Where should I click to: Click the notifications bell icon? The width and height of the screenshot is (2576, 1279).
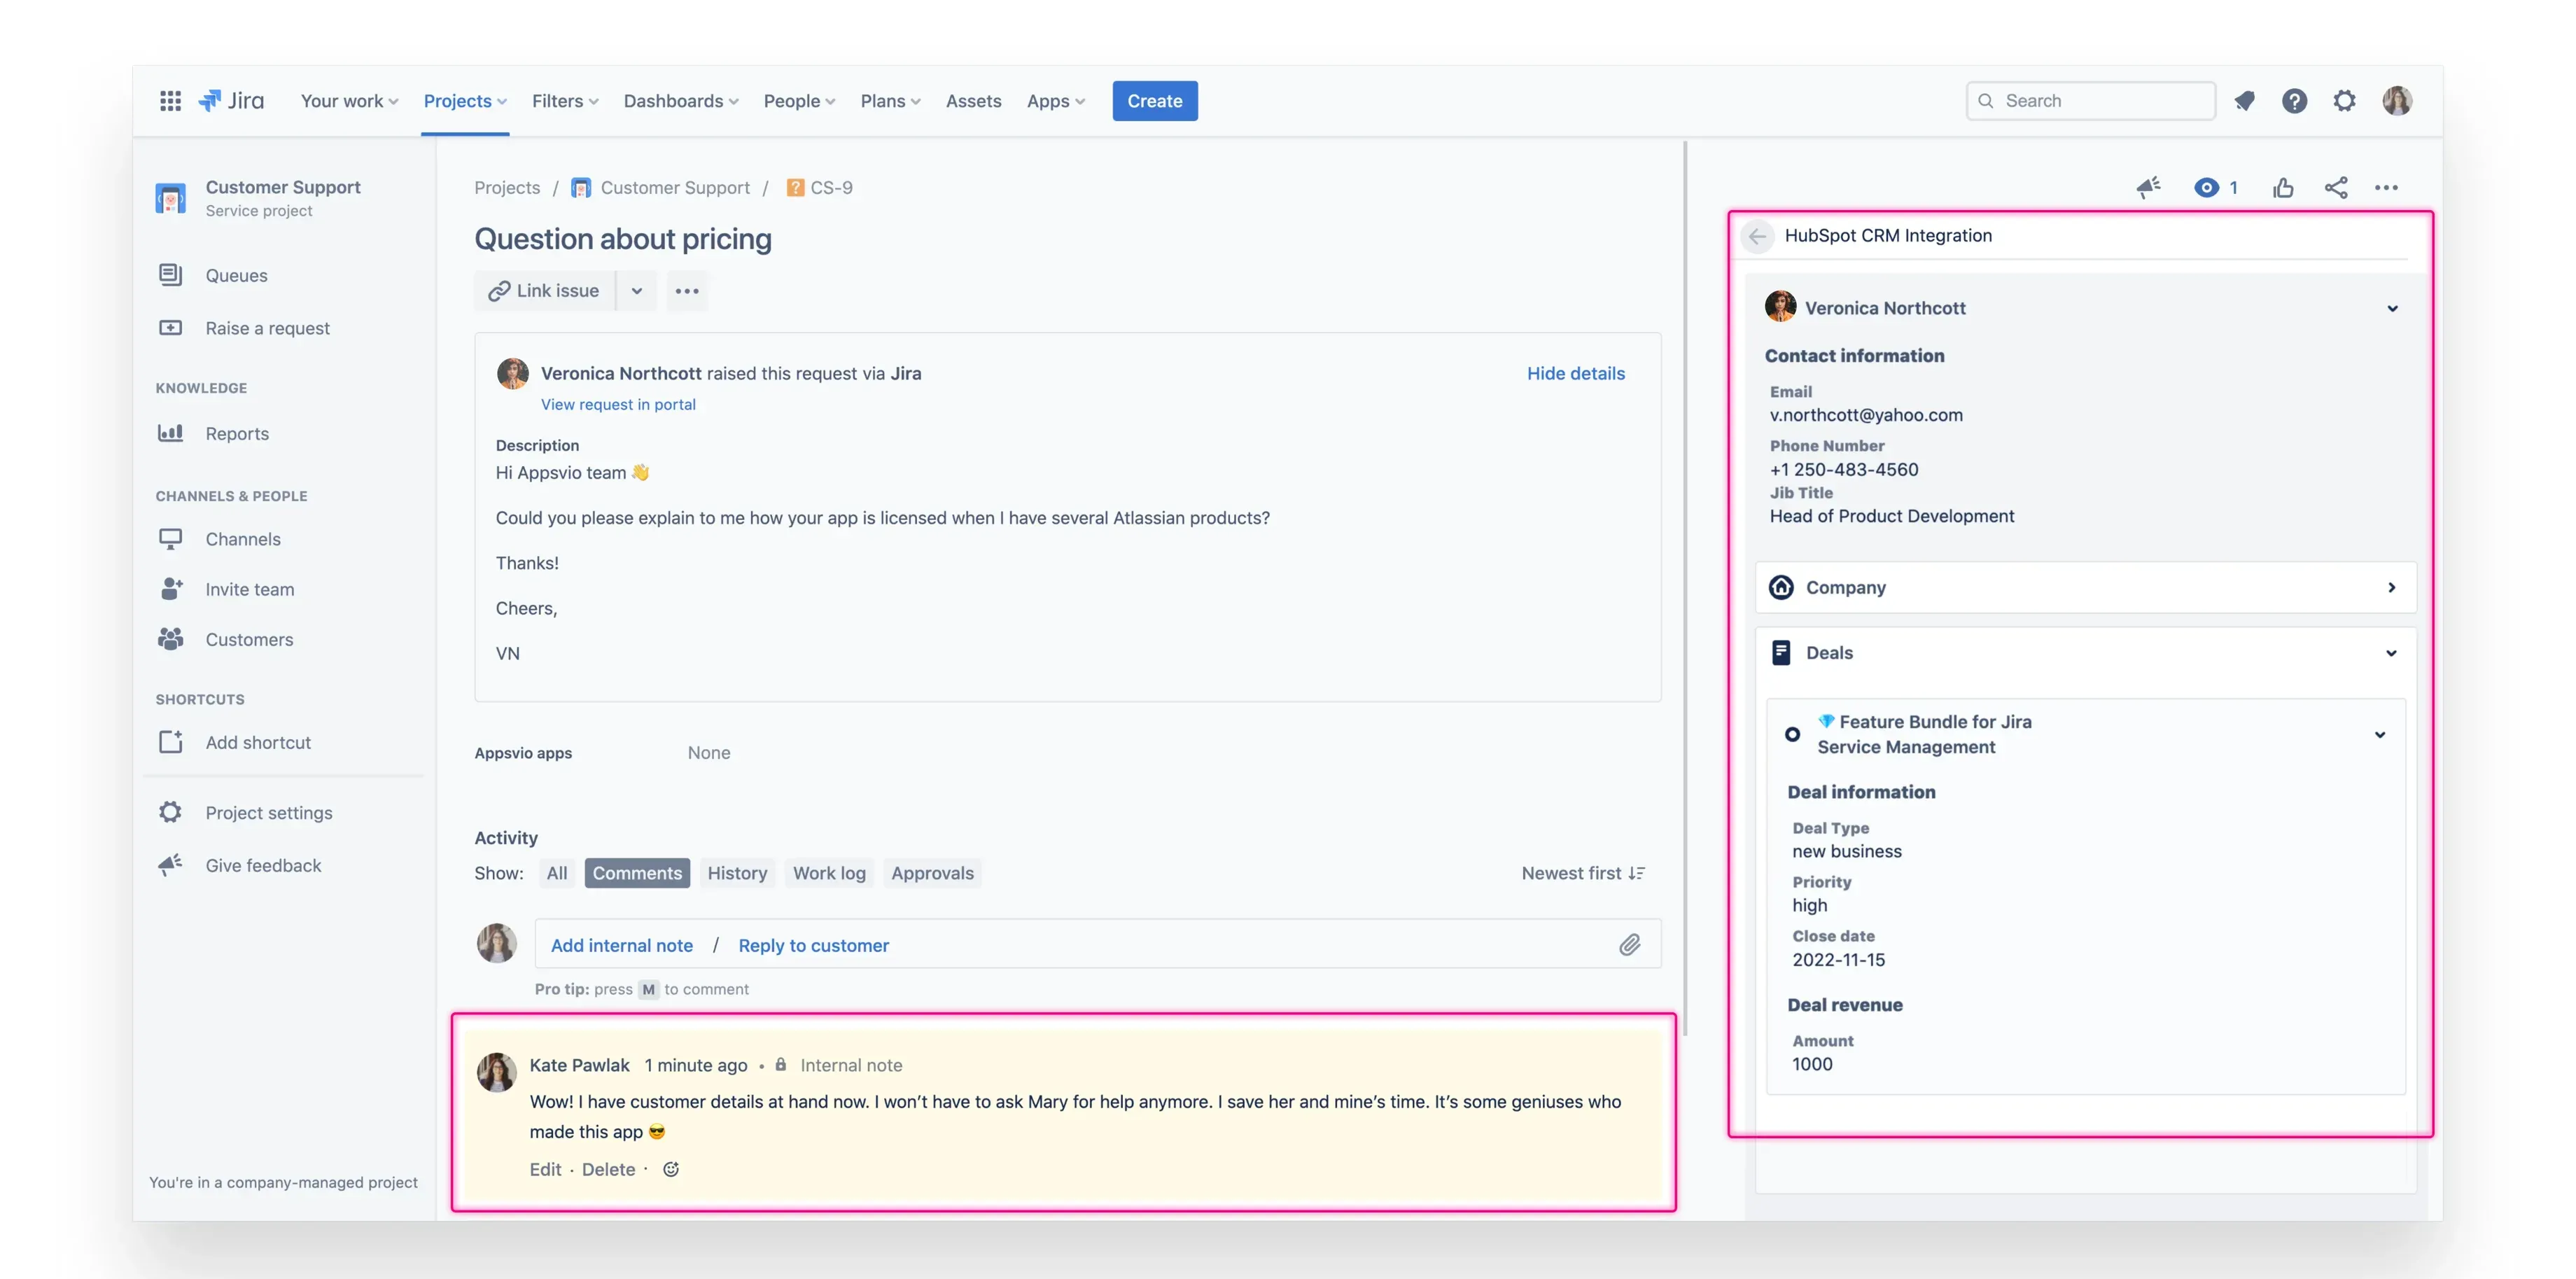pos(2244,101)
